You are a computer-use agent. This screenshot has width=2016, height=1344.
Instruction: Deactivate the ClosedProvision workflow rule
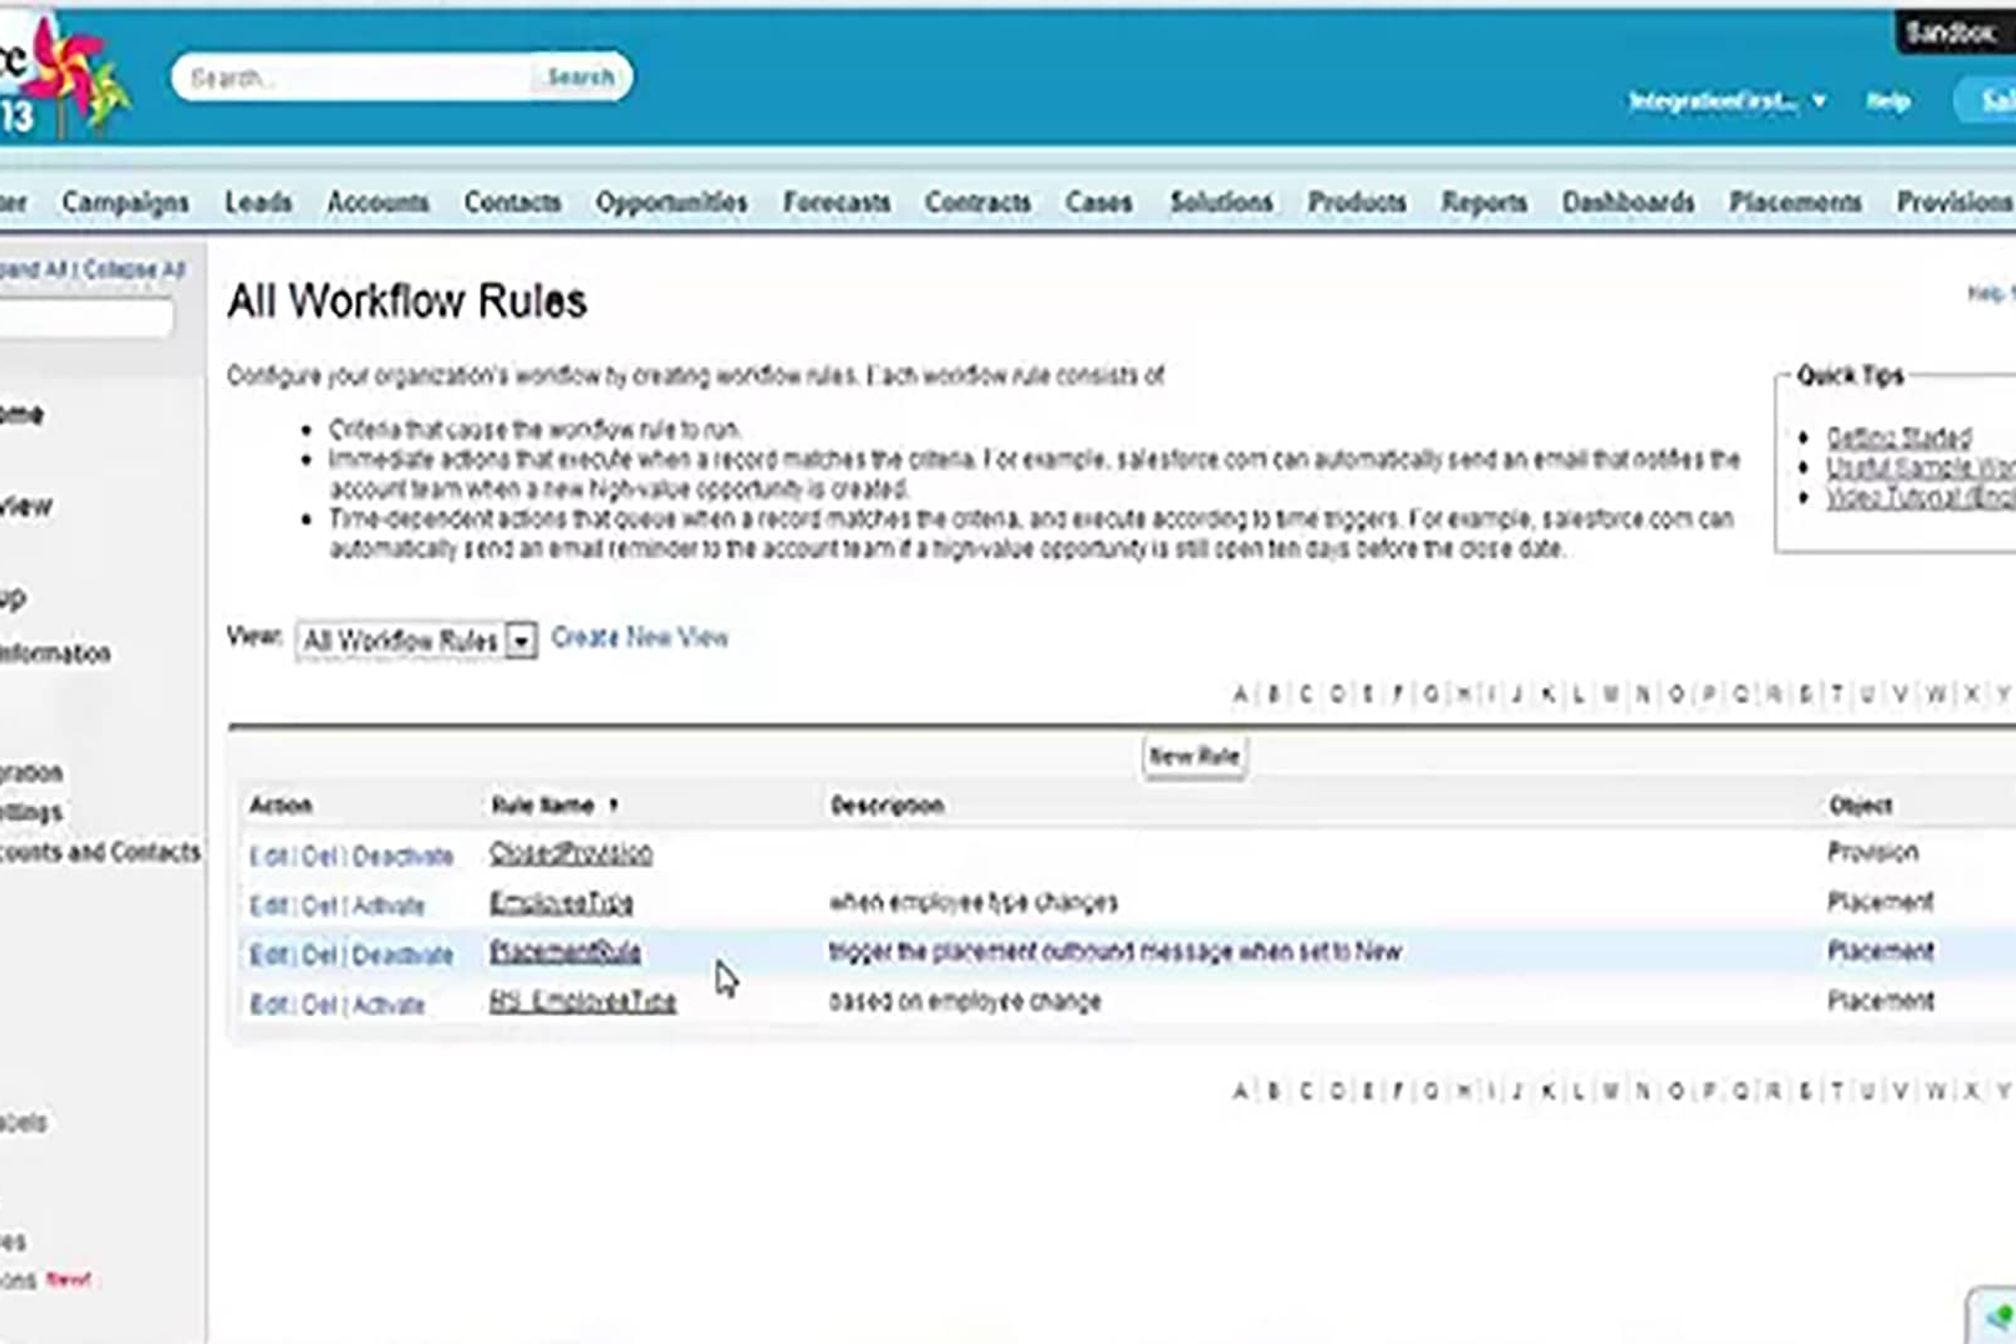[x=402, y=856]
